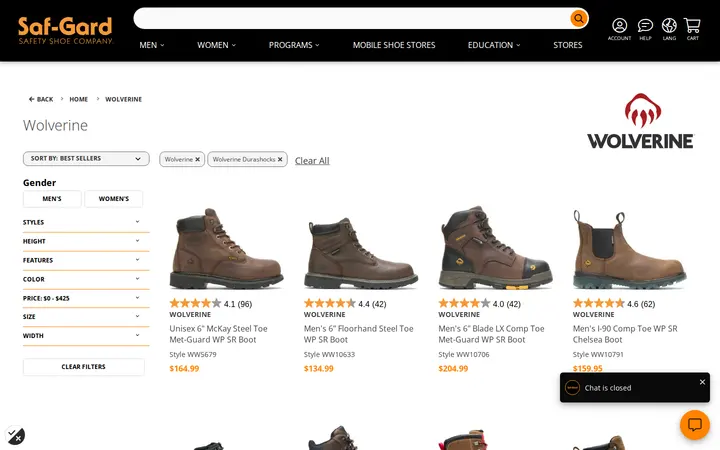This screenshot has height=450, width=720.
Task: Click the $204.99 price
Action: point(453,368)
